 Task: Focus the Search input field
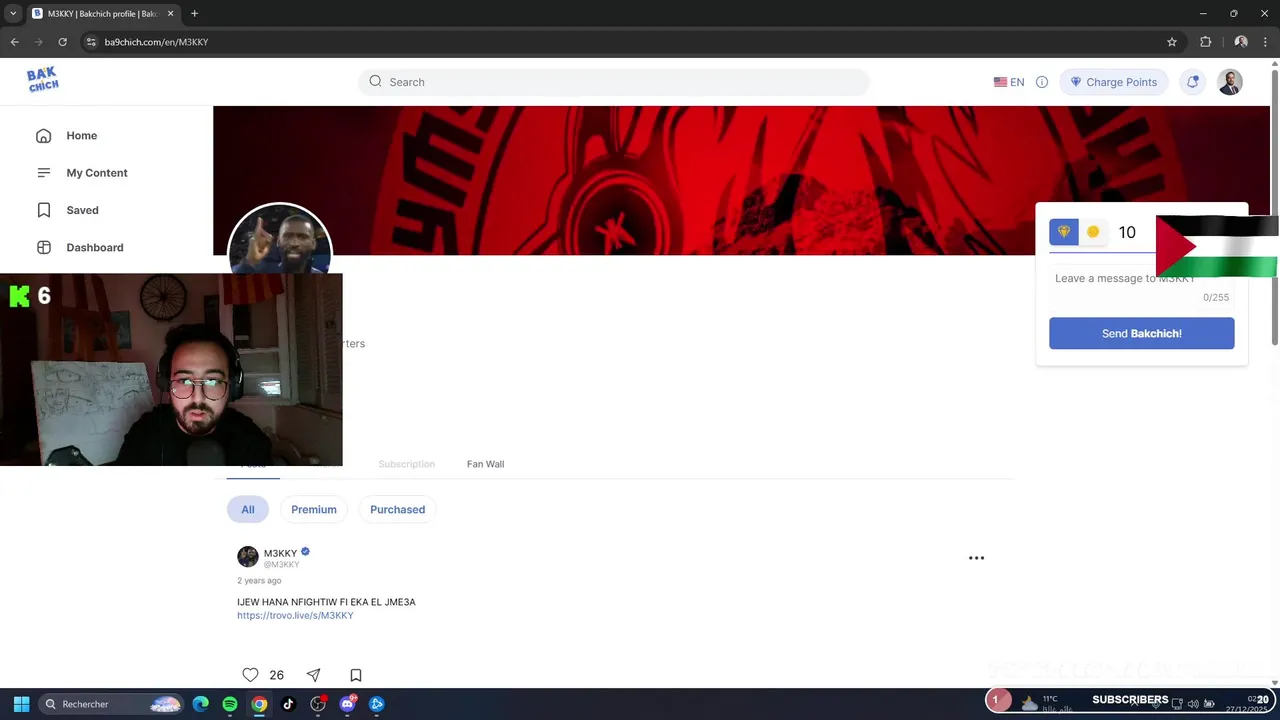click(614, 82)
